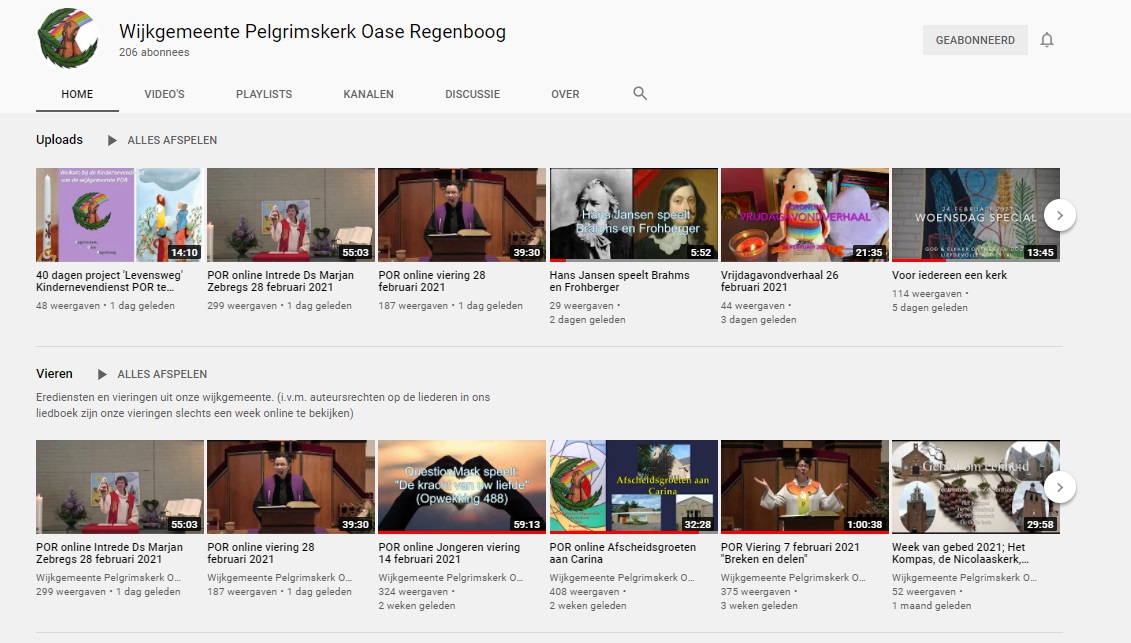
Task: Switch to the VIDEO'S tab
Action: click(x=164, y=94)
